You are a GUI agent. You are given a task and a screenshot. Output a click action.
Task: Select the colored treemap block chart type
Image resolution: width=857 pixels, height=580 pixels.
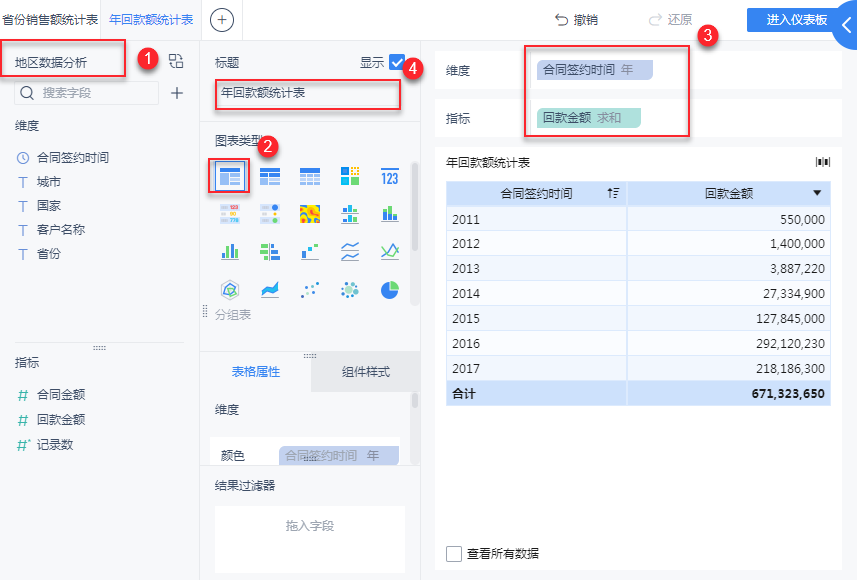point(350,177)
